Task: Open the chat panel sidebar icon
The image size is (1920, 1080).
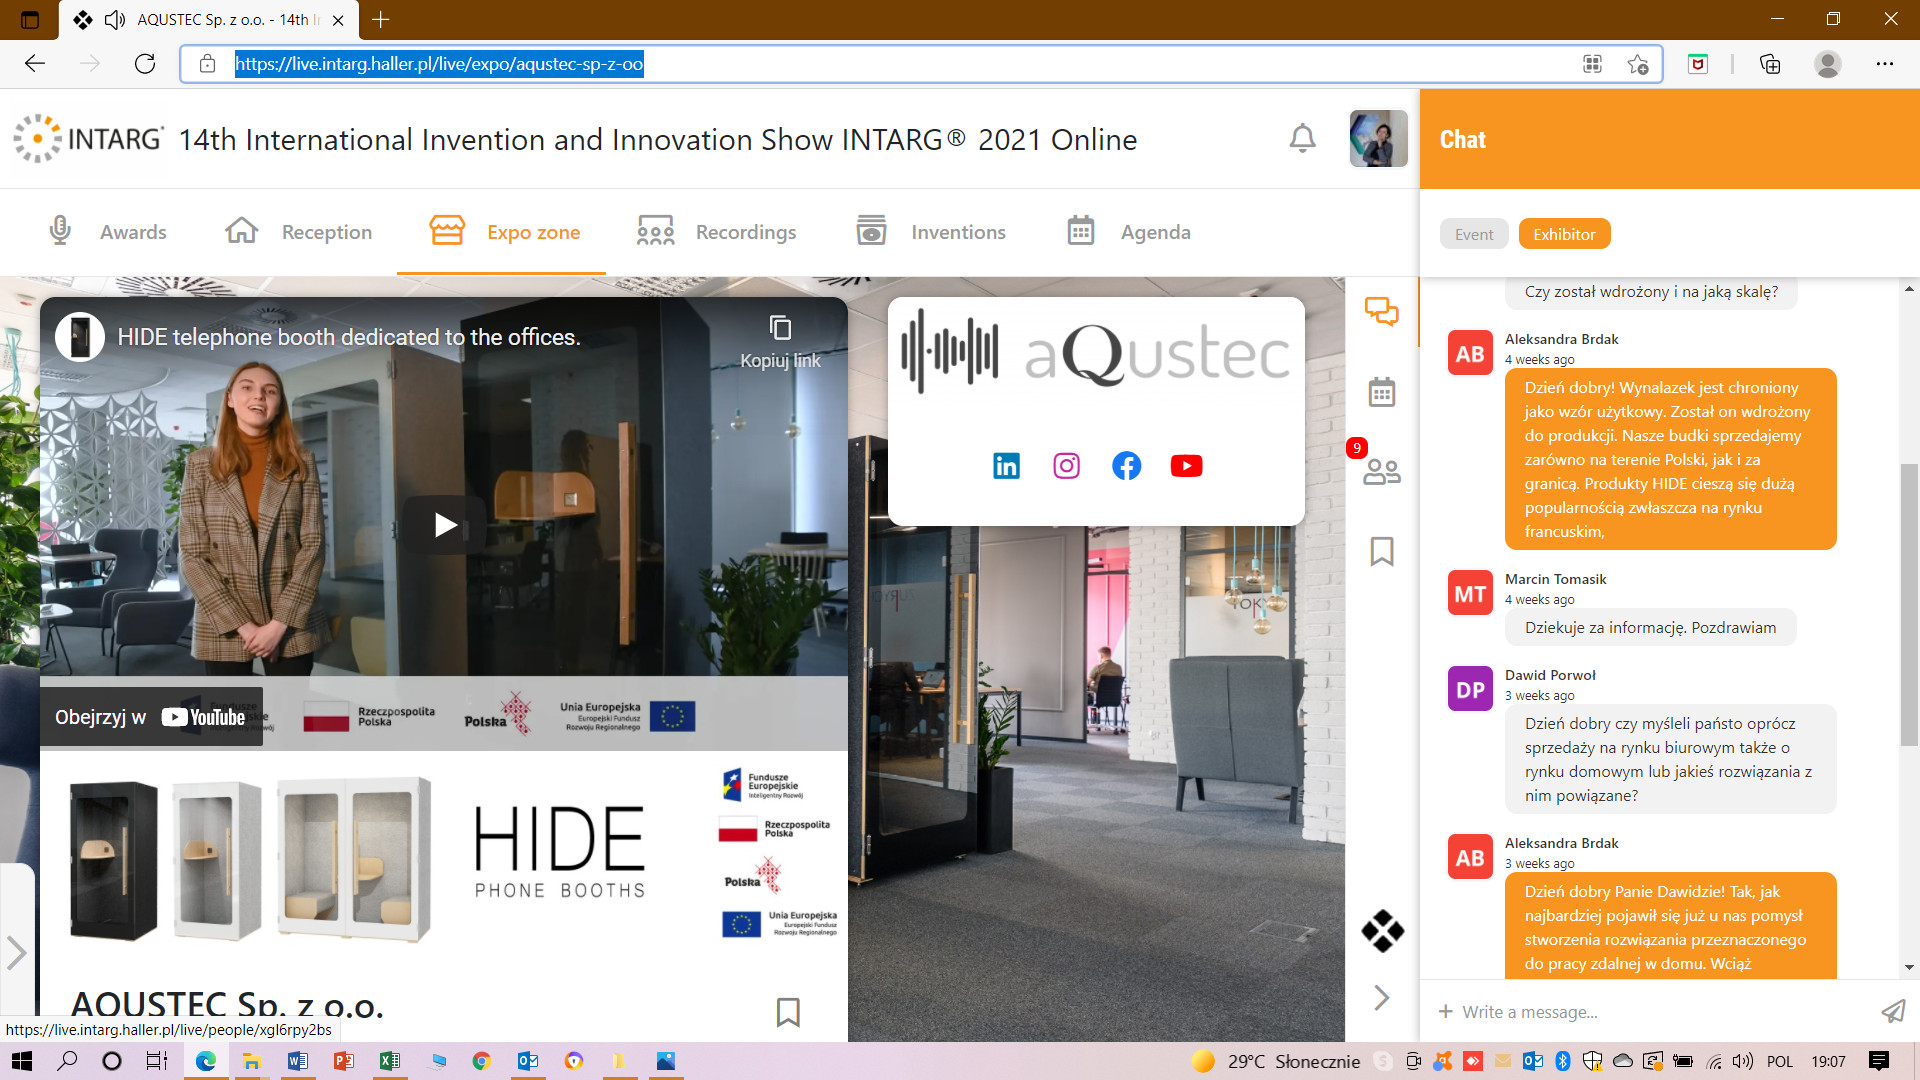Action: (1382, 311)
